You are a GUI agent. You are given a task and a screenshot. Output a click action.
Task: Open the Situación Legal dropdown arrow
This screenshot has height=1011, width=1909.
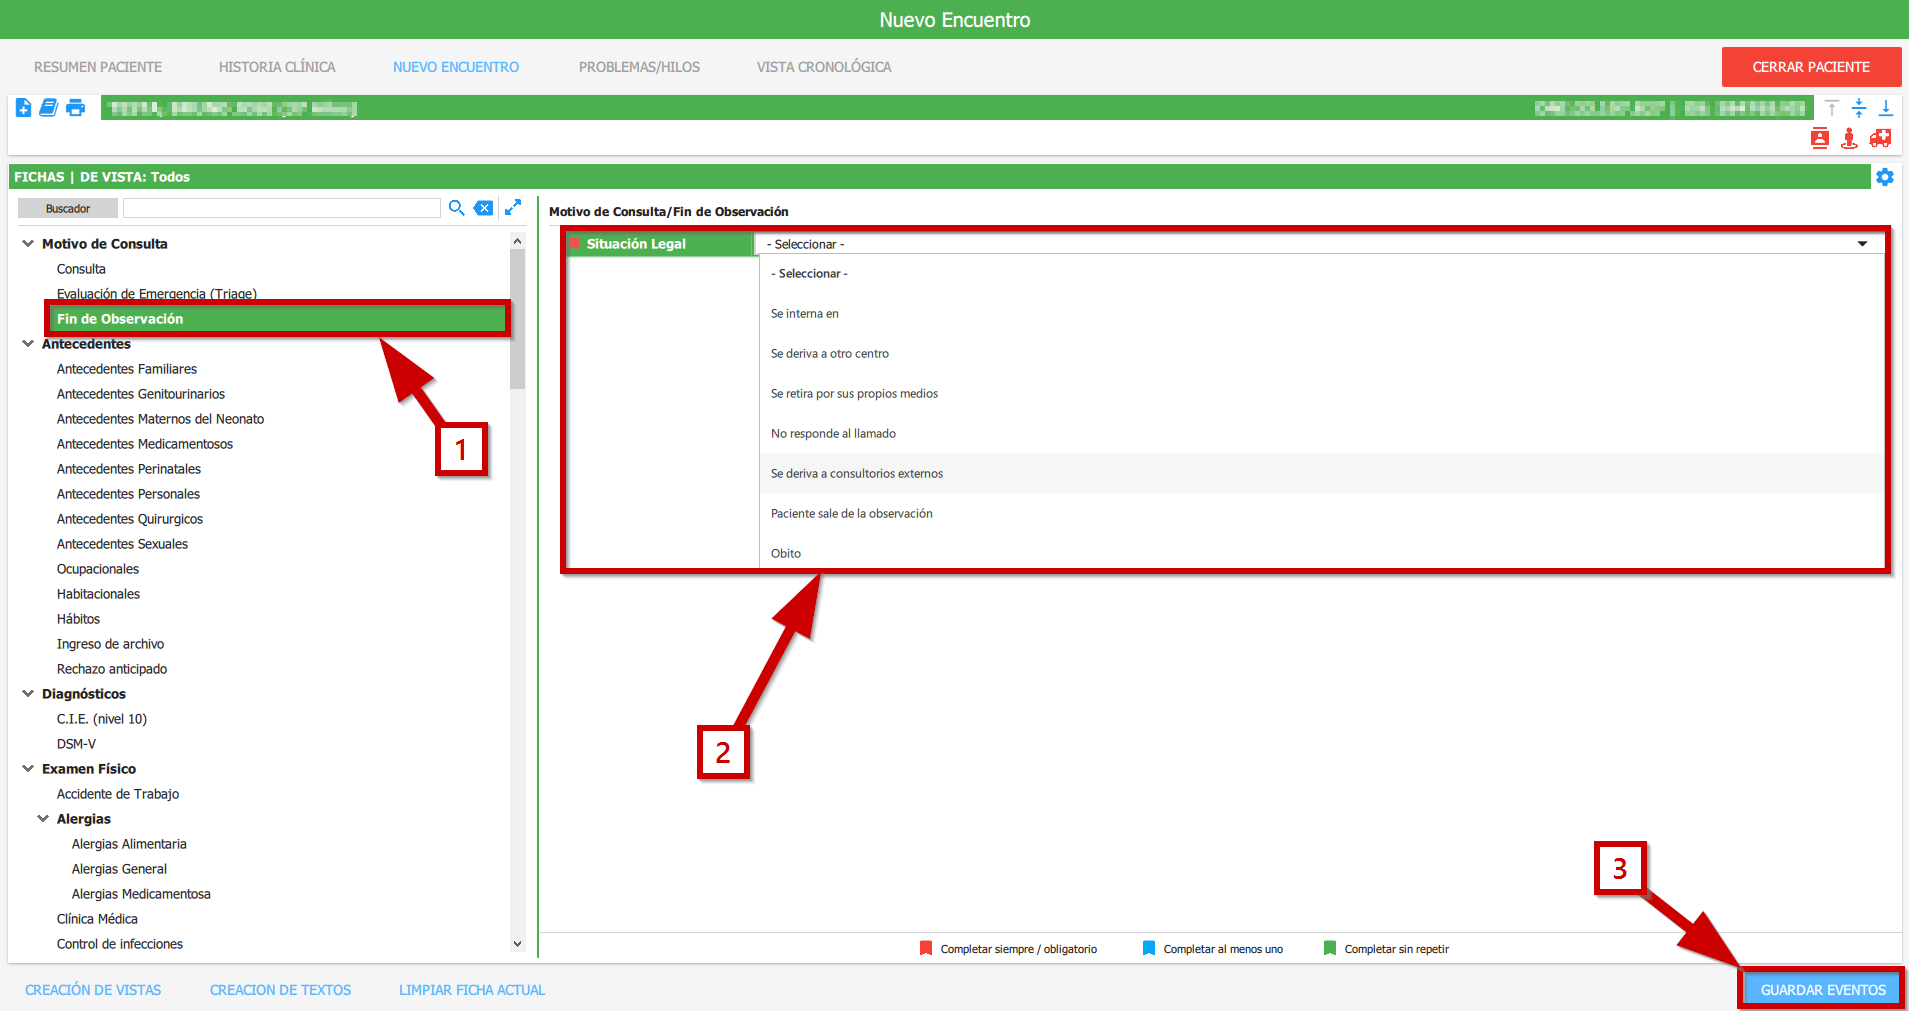click(1862, 244)
